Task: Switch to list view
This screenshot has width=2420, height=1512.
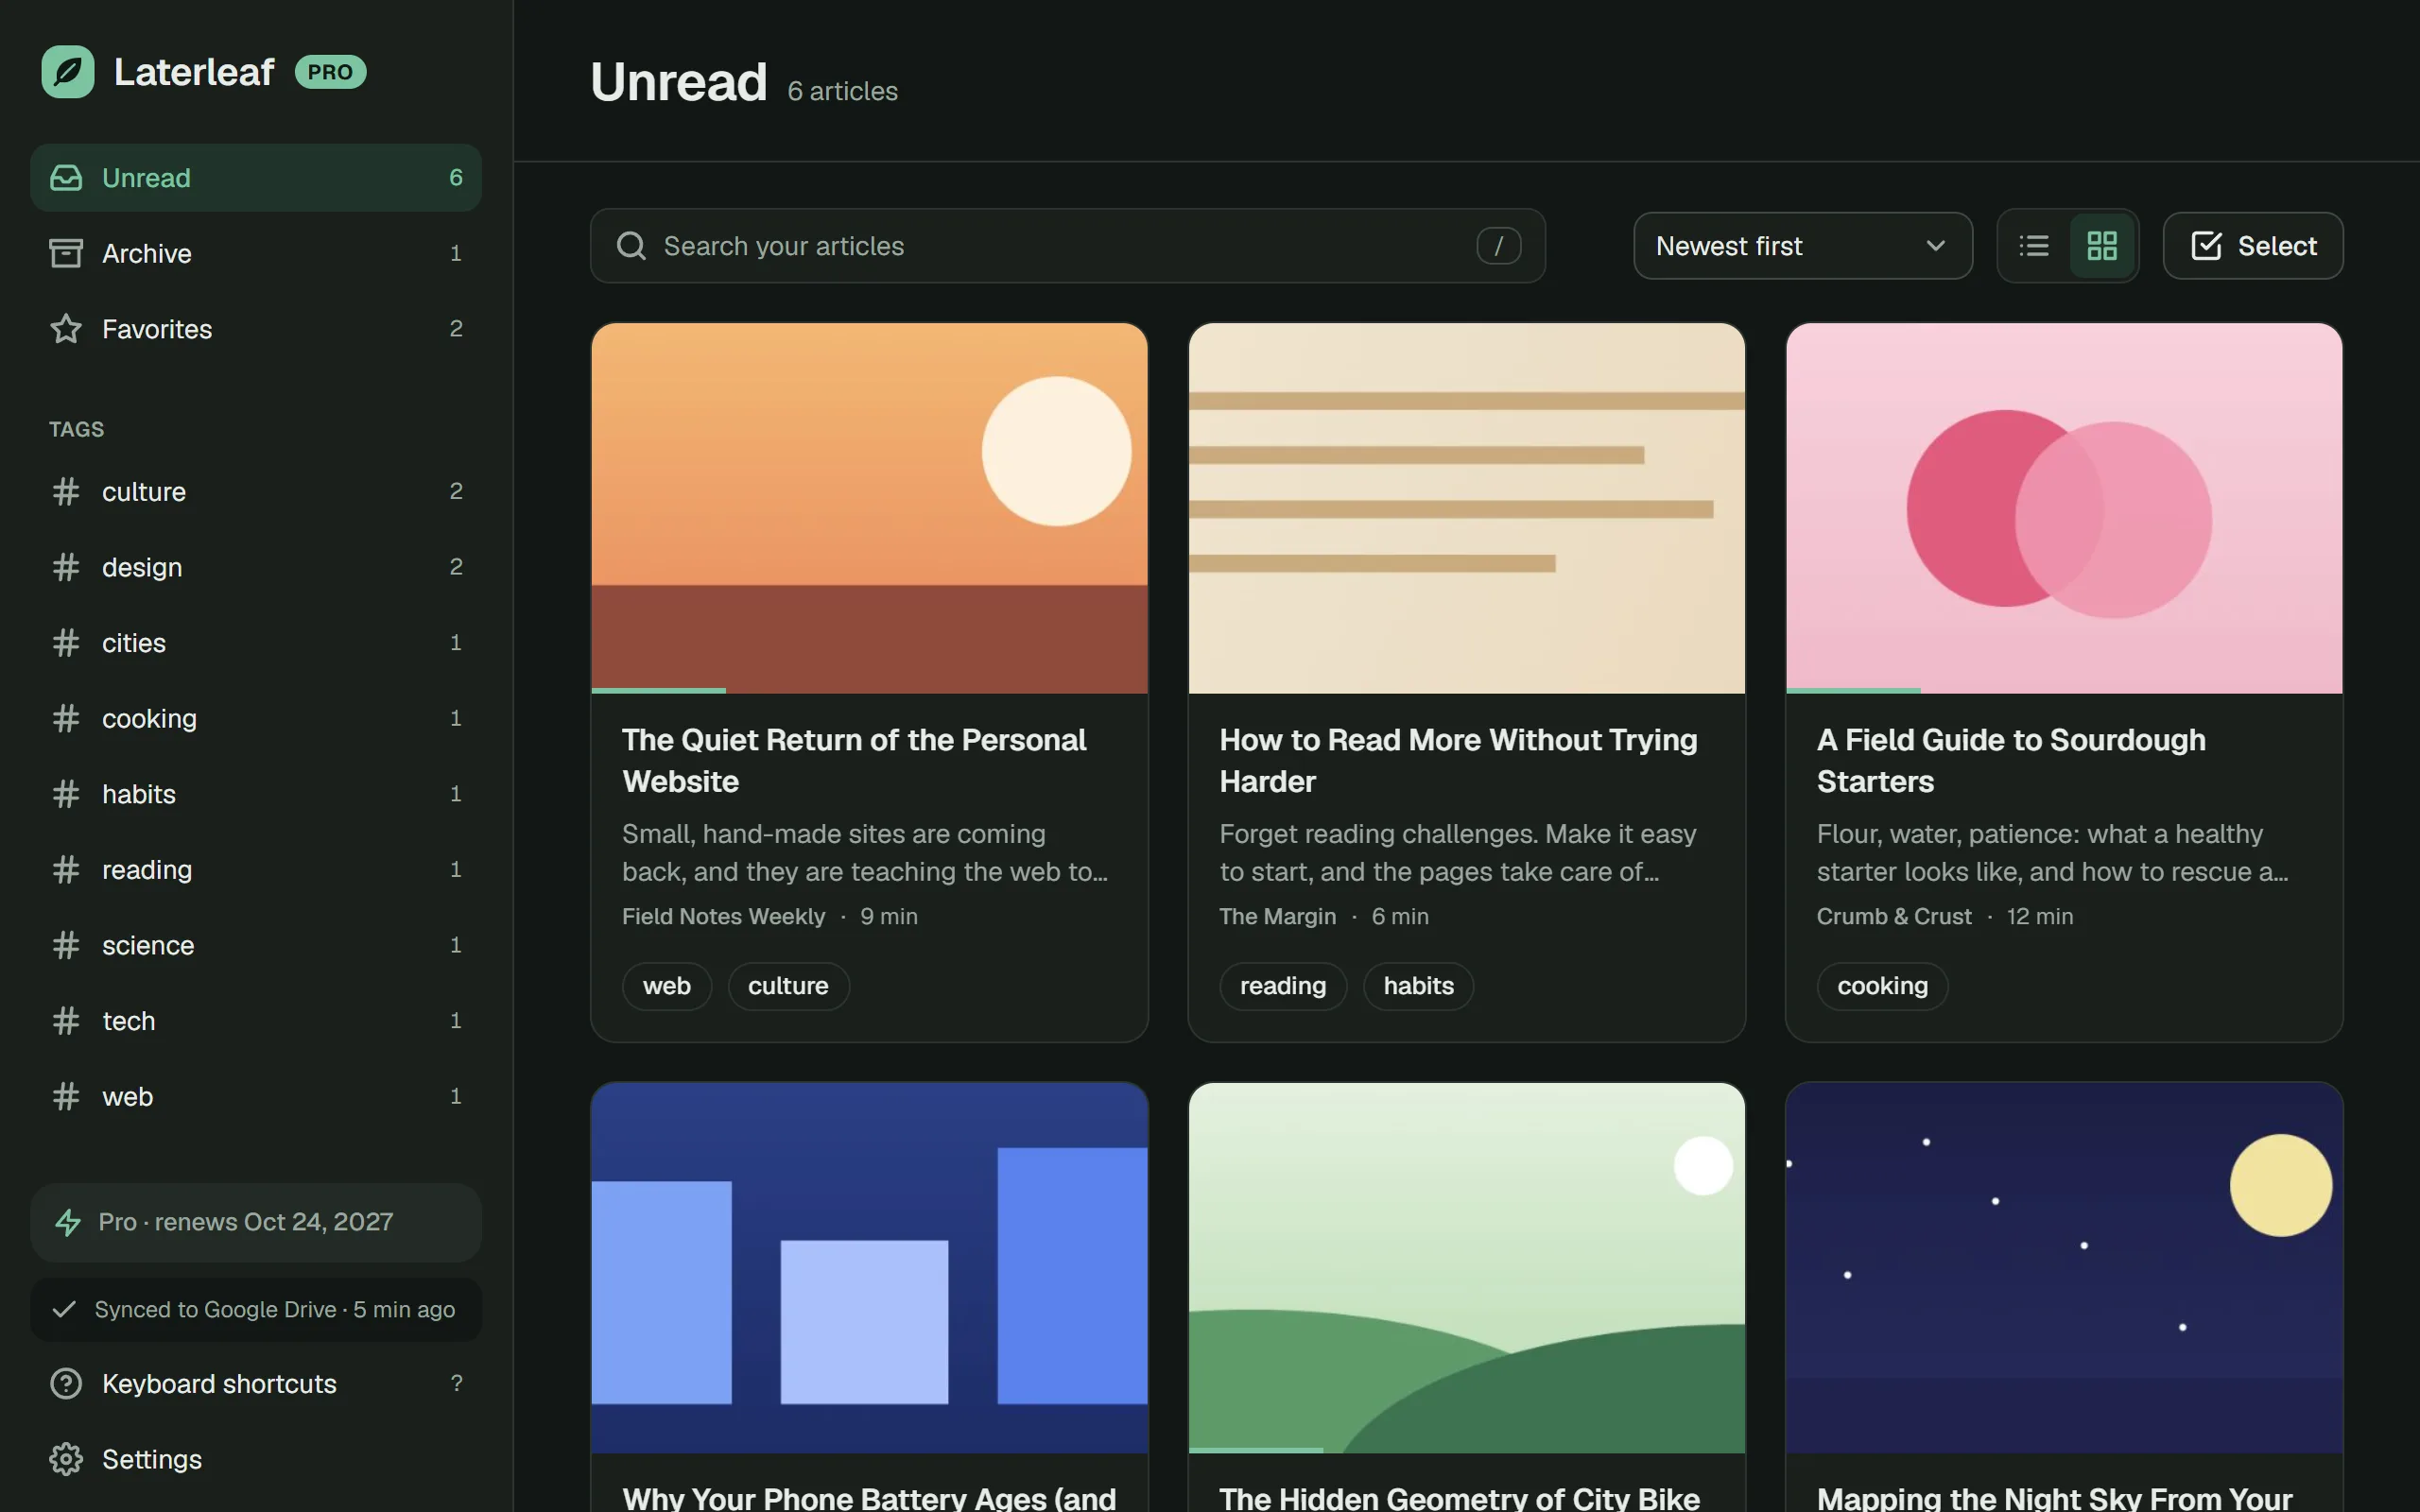Action: (x=2034, y=246)
